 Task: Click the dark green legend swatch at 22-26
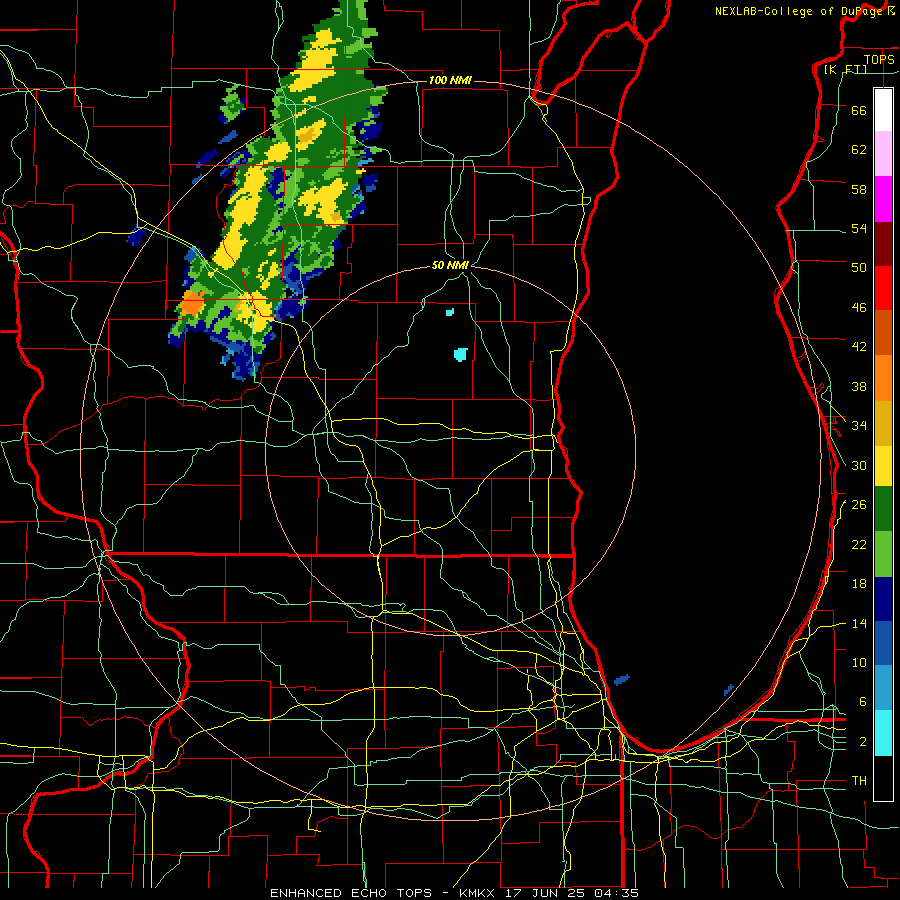[x=883, y=509]
